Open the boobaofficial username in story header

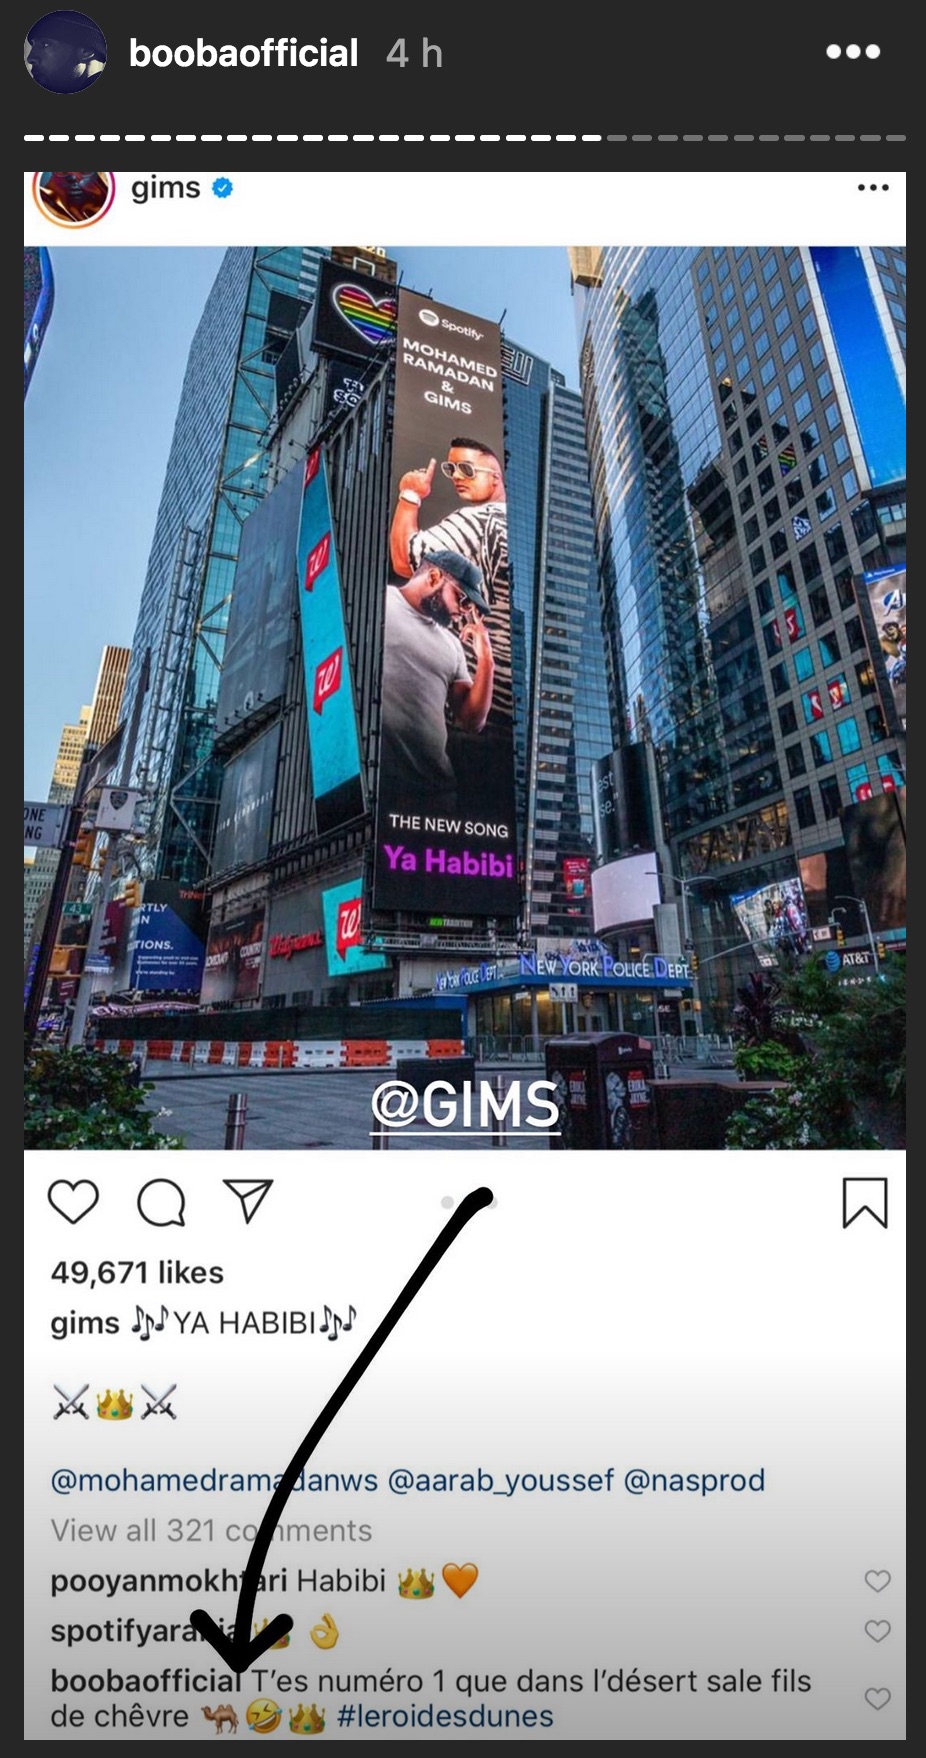pos(243,53)
